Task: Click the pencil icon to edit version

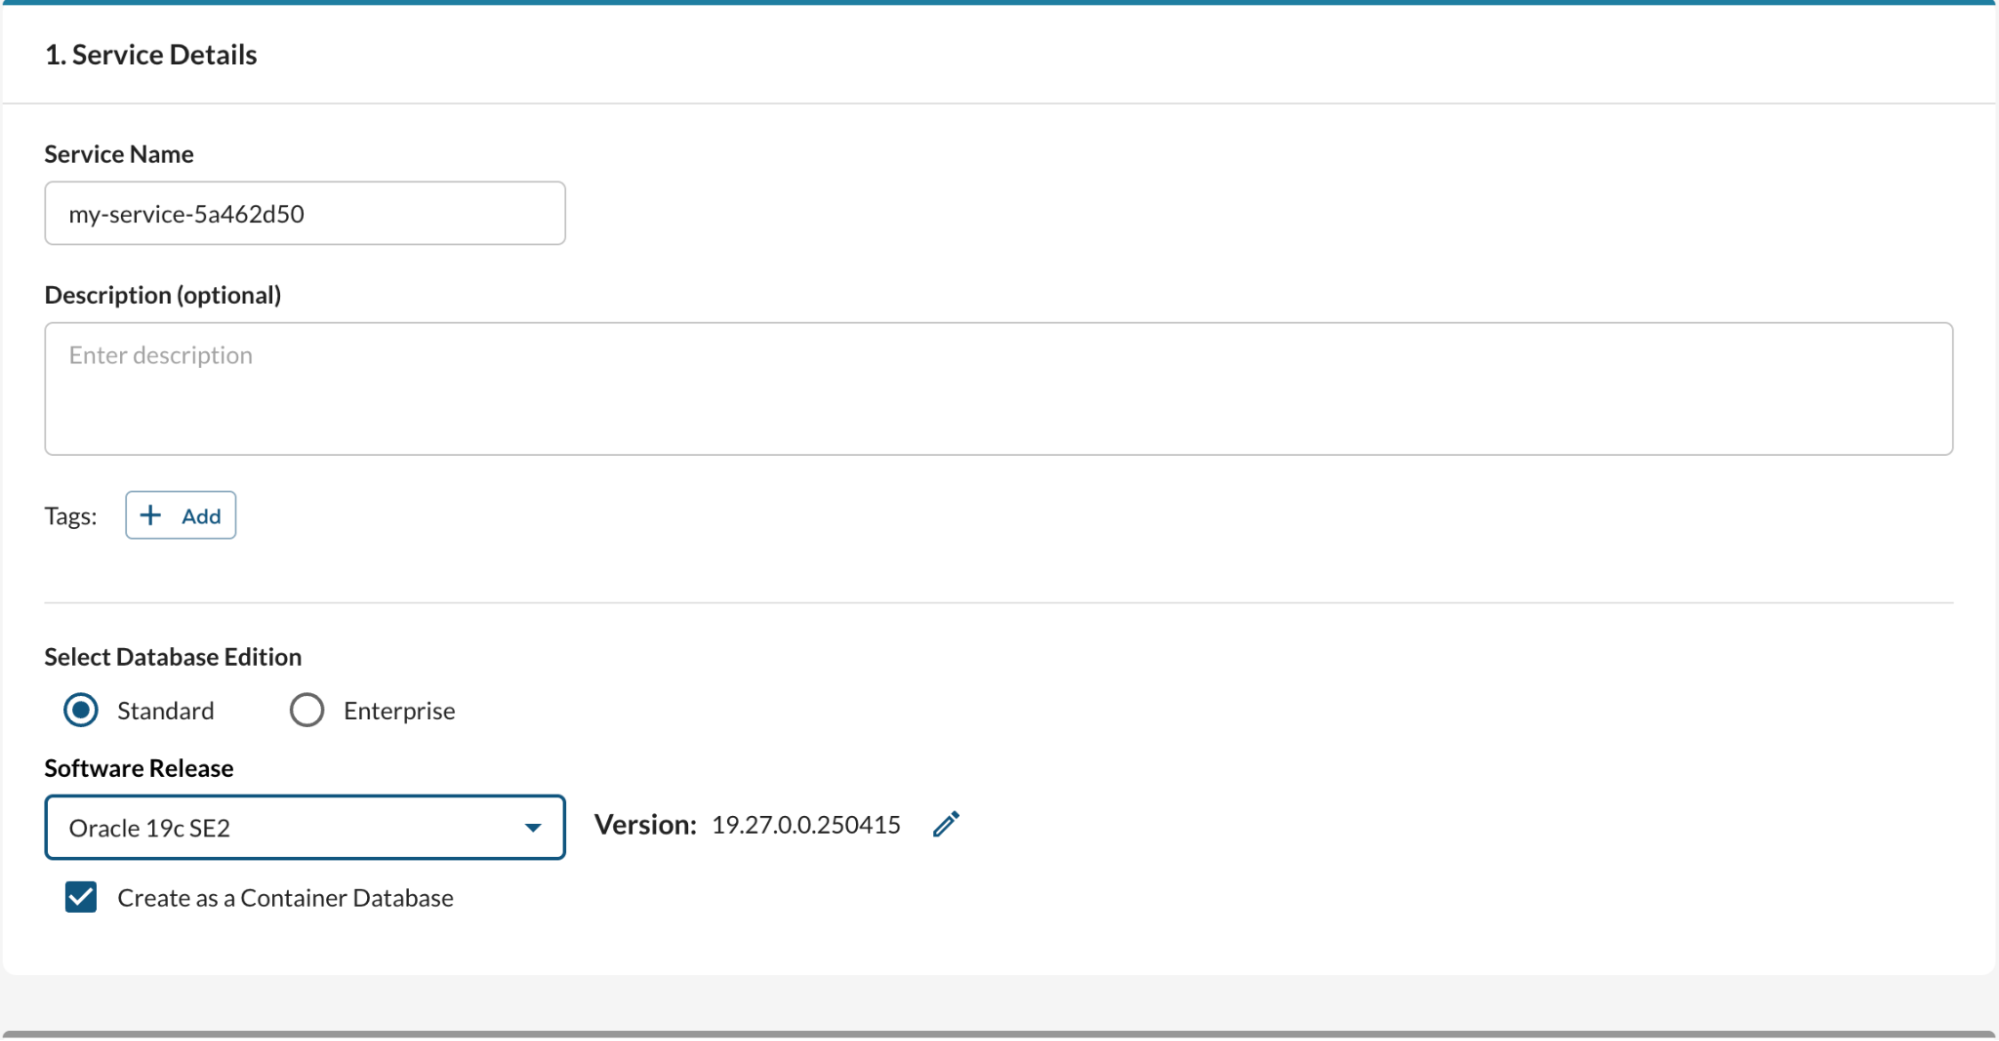Action: (946, 824)
